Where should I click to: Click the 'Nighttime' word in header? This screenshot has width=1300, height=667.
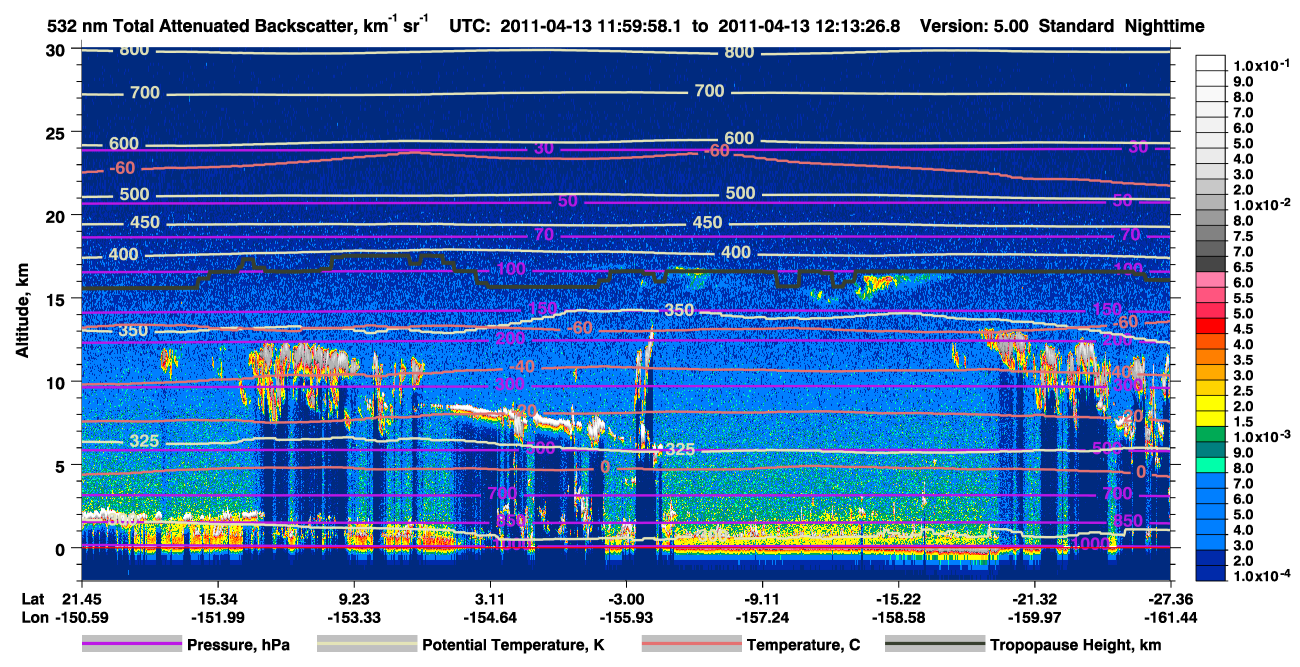tap(1163, 25)
